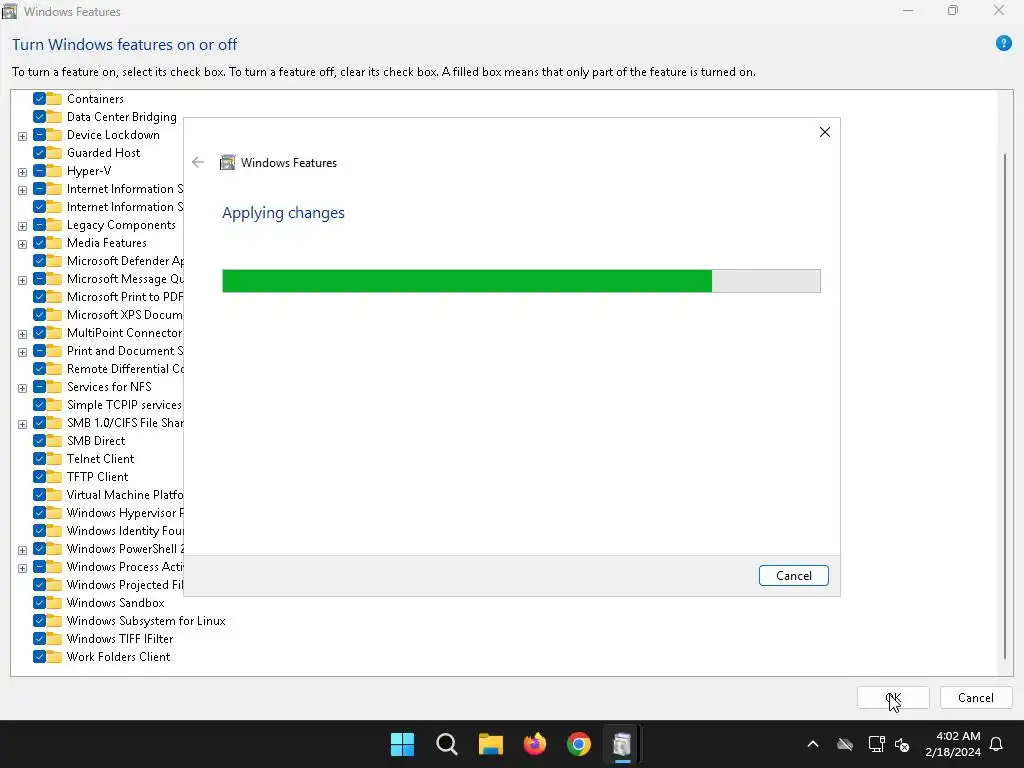1024x768 pixels.
Task: Click the Guarded Host folder icon
Action: click(x=54, y=153)
